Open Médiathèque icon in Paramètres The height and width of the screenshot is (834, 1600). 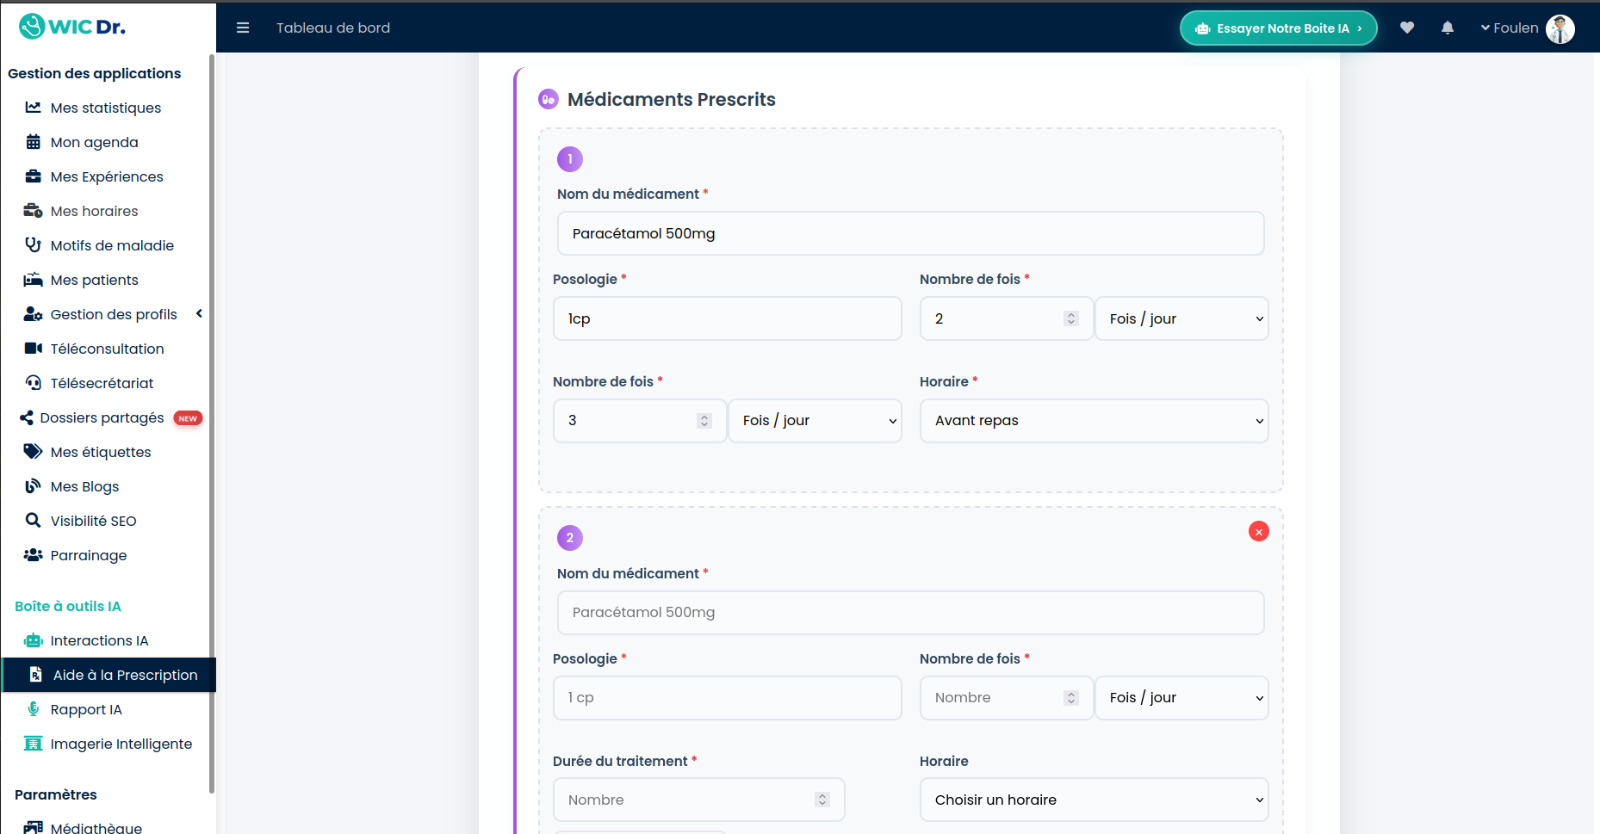pos(33,828)
